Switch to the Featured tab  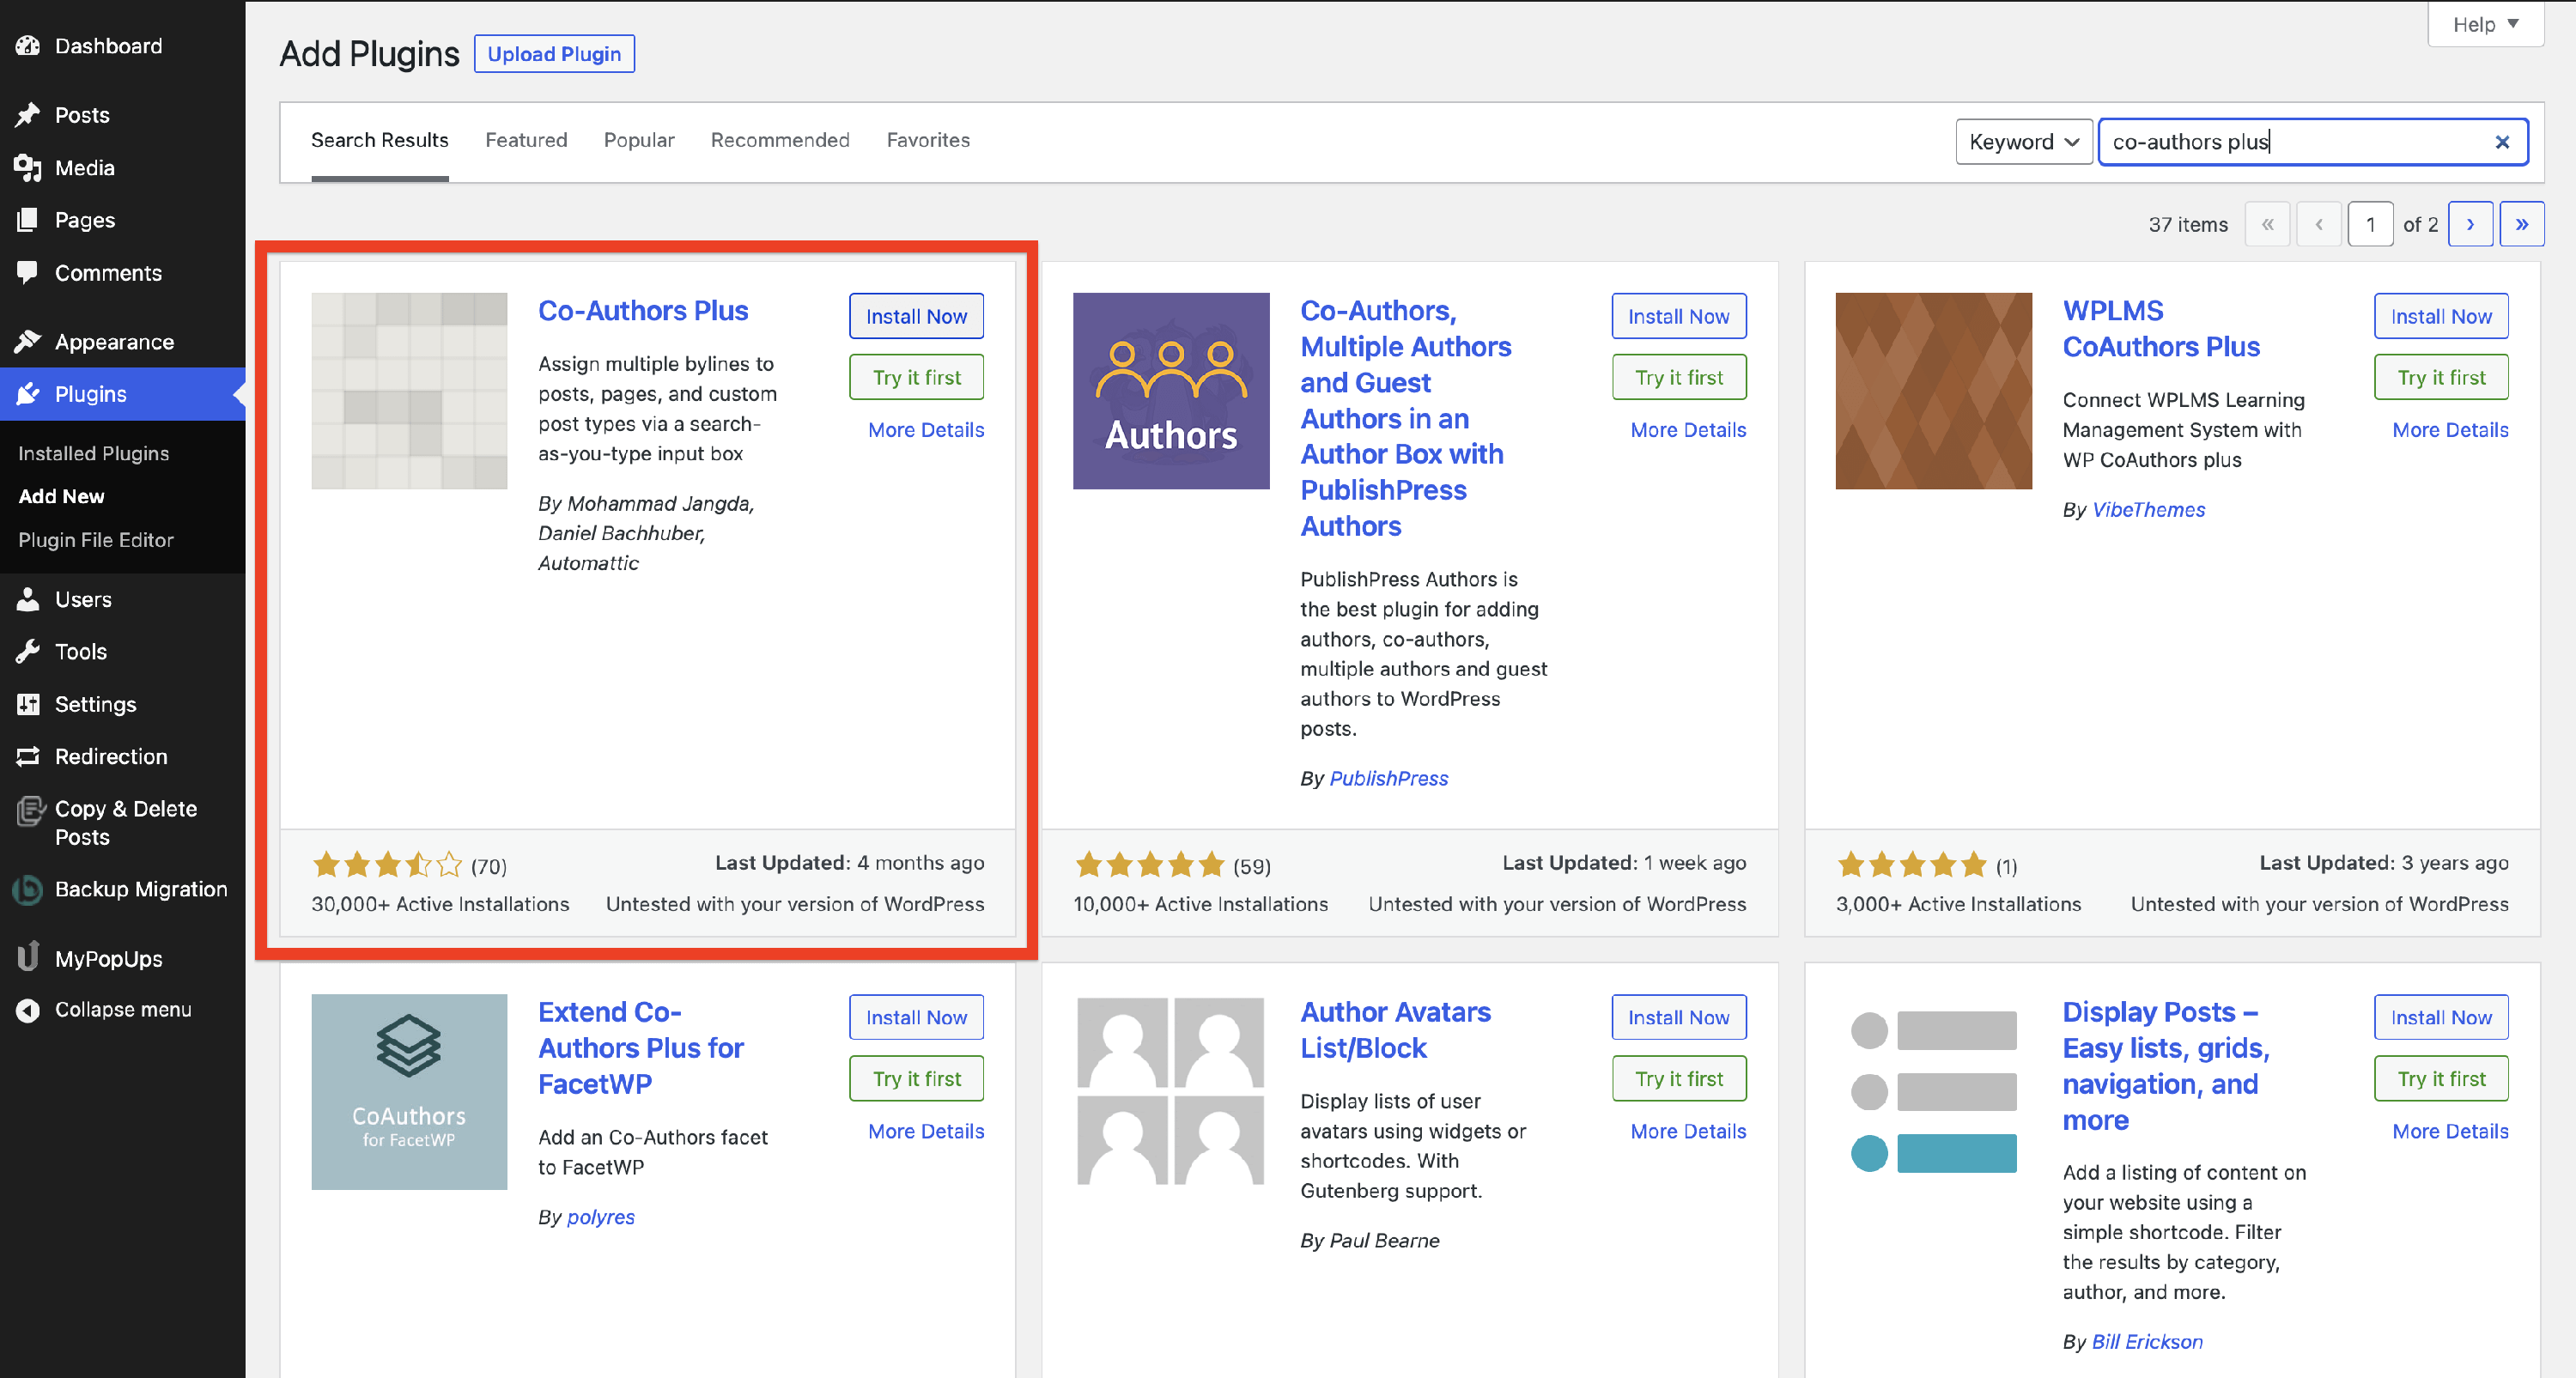click(526, 140)
